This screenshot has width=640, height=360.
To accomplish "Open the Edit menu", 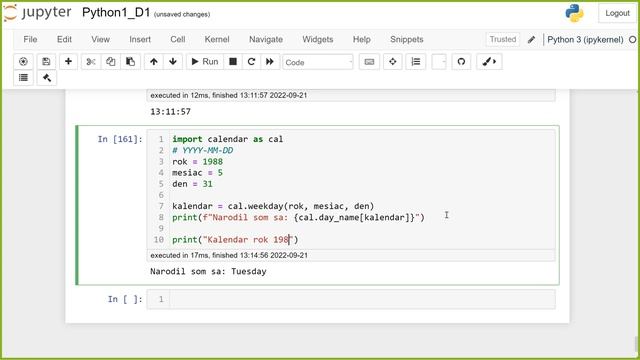I will click(x=64, y=40).
